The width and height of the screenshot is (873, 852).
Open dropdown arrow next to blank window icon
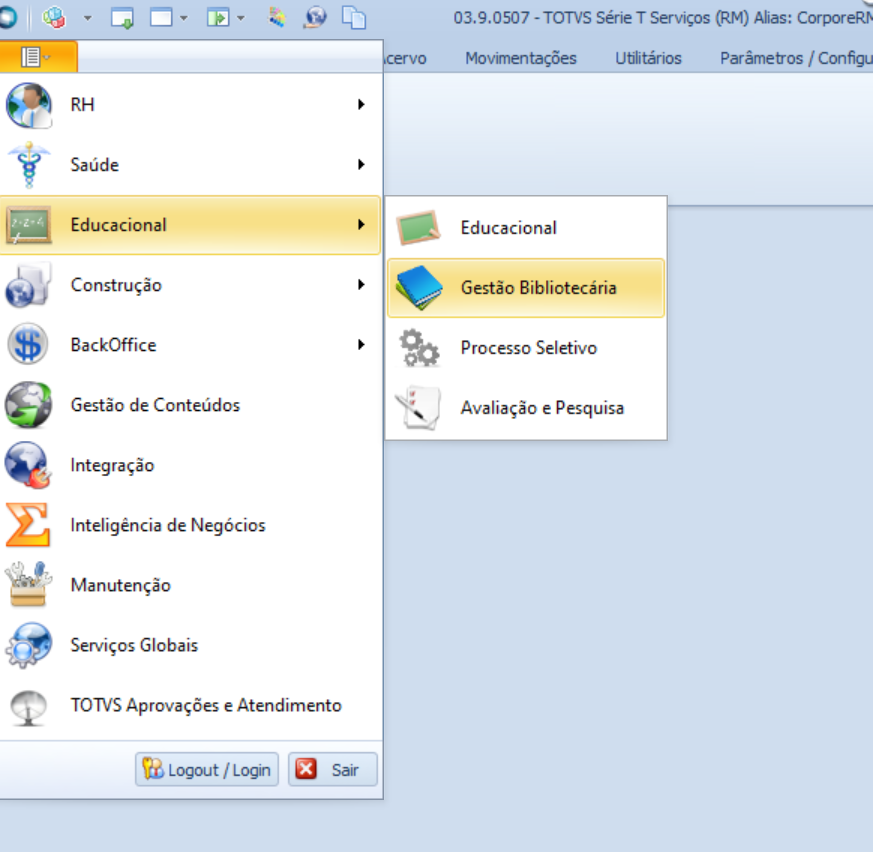184,18
